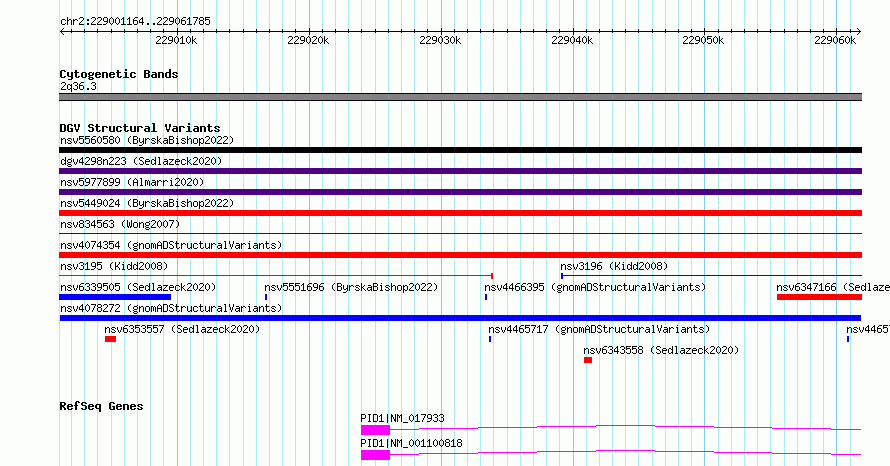The image size is (890, 466).
Task: Click the small blue nsv4465717 marker
Action: (x=490, y=339)
